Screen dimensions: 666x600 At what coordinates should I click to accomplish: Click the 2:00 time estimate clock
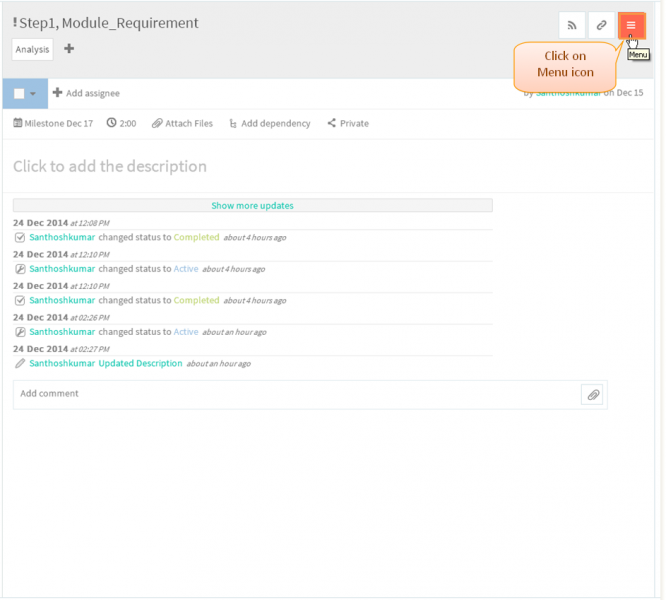tap(121, 124)
